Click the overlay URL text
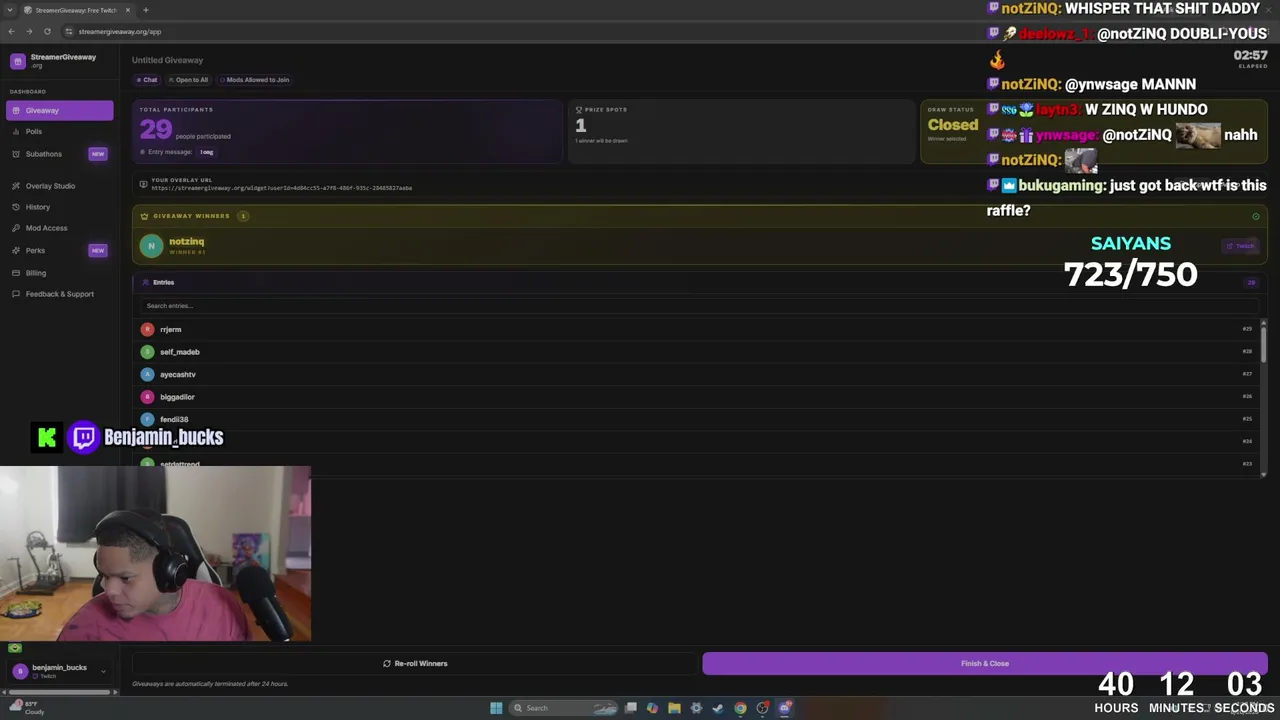1280x720 pixels. tap(282, 188)
